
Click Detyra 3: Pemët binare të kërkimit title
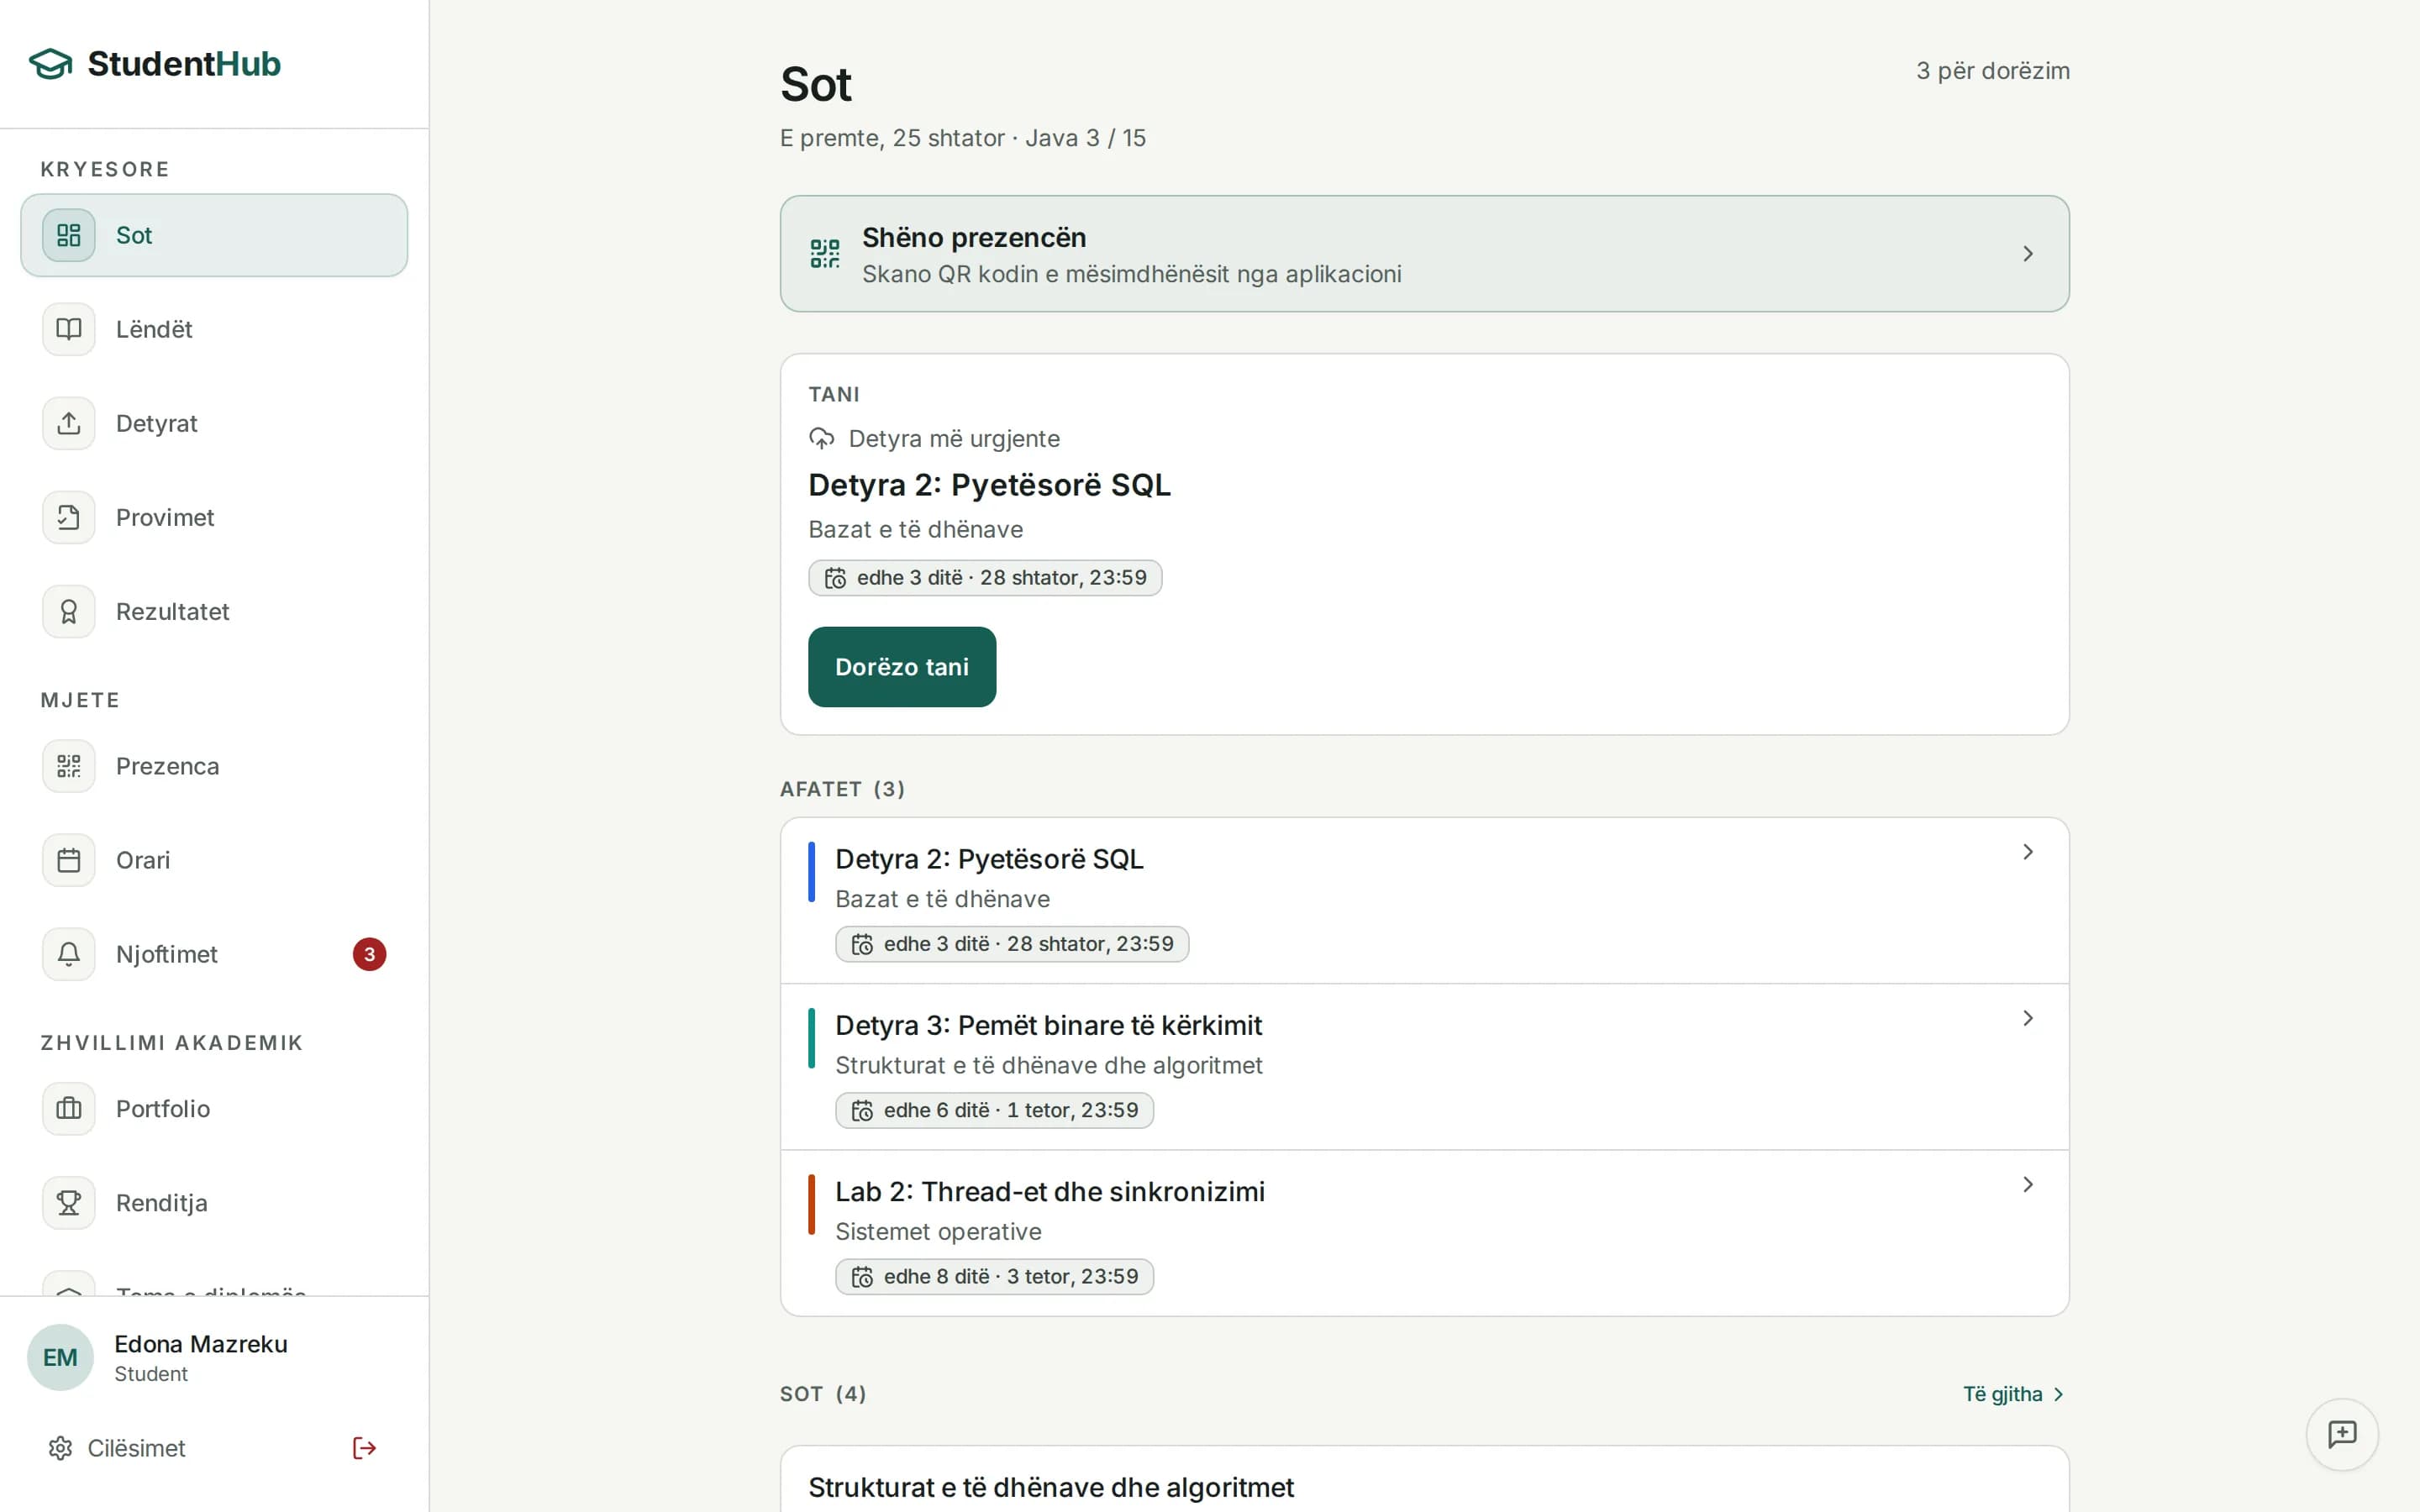coord(1048,1025)
